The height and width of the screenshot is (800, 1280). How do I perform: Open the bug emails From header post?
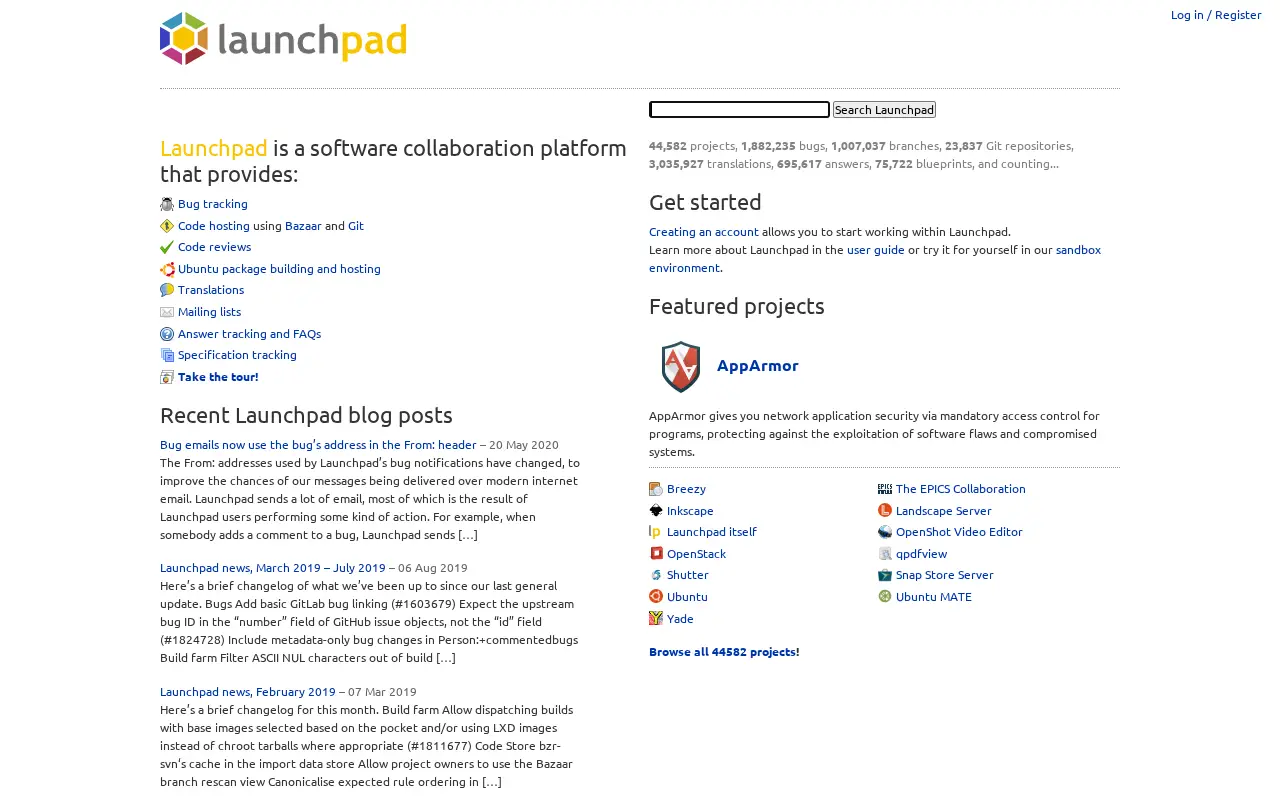[x=318, y=445]
